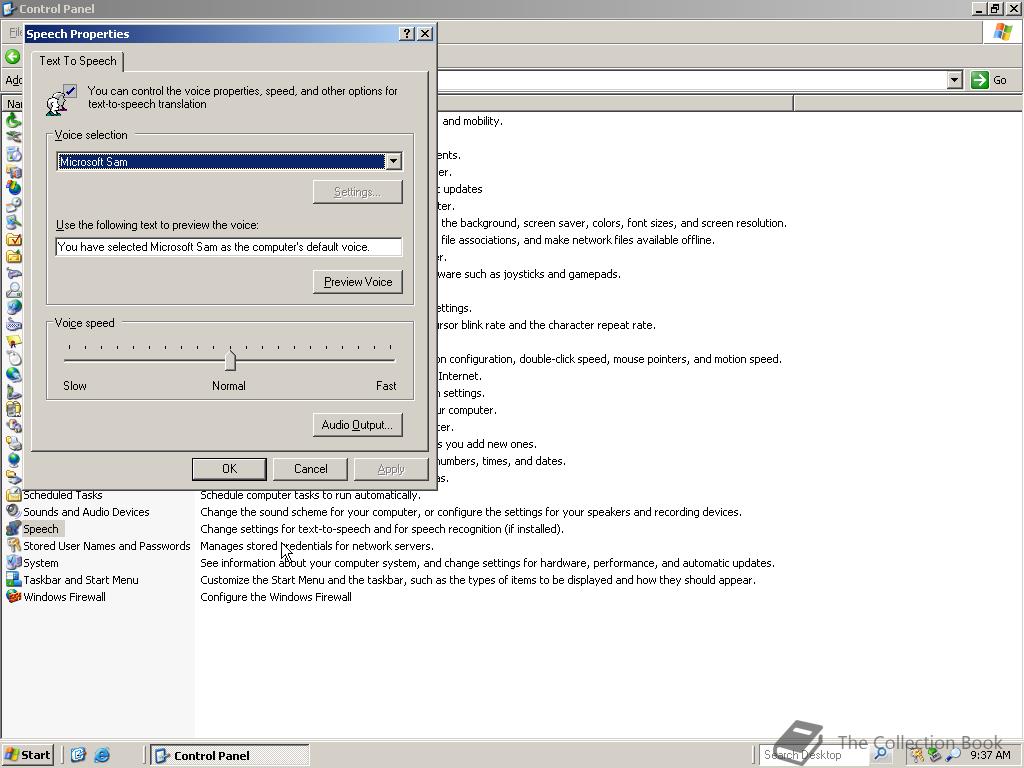Click the grayed Apply button
The height and width of the screenshot is (768, 1024).
pos(391,469)
